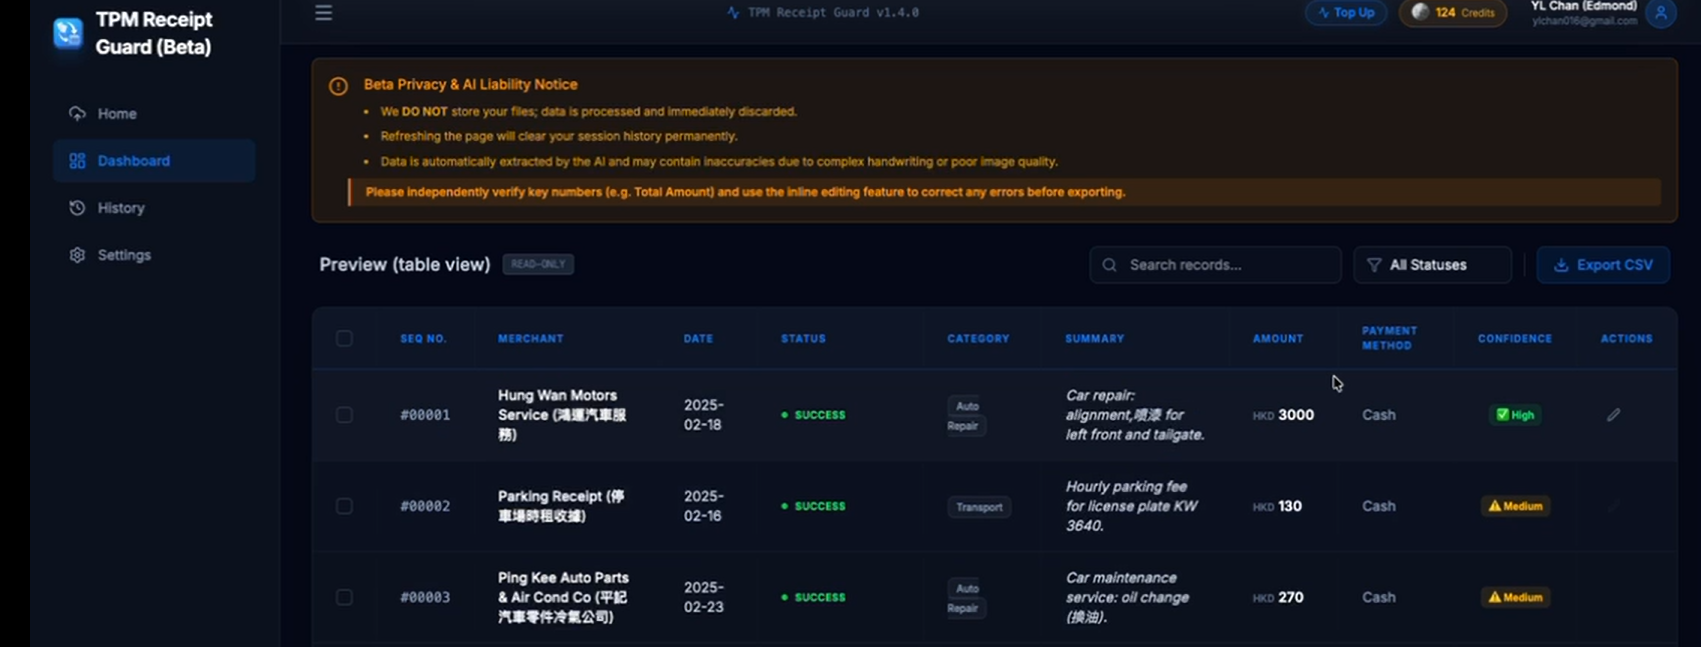
Task: Open History from the sidebar
Action: (x=121, y=208)
